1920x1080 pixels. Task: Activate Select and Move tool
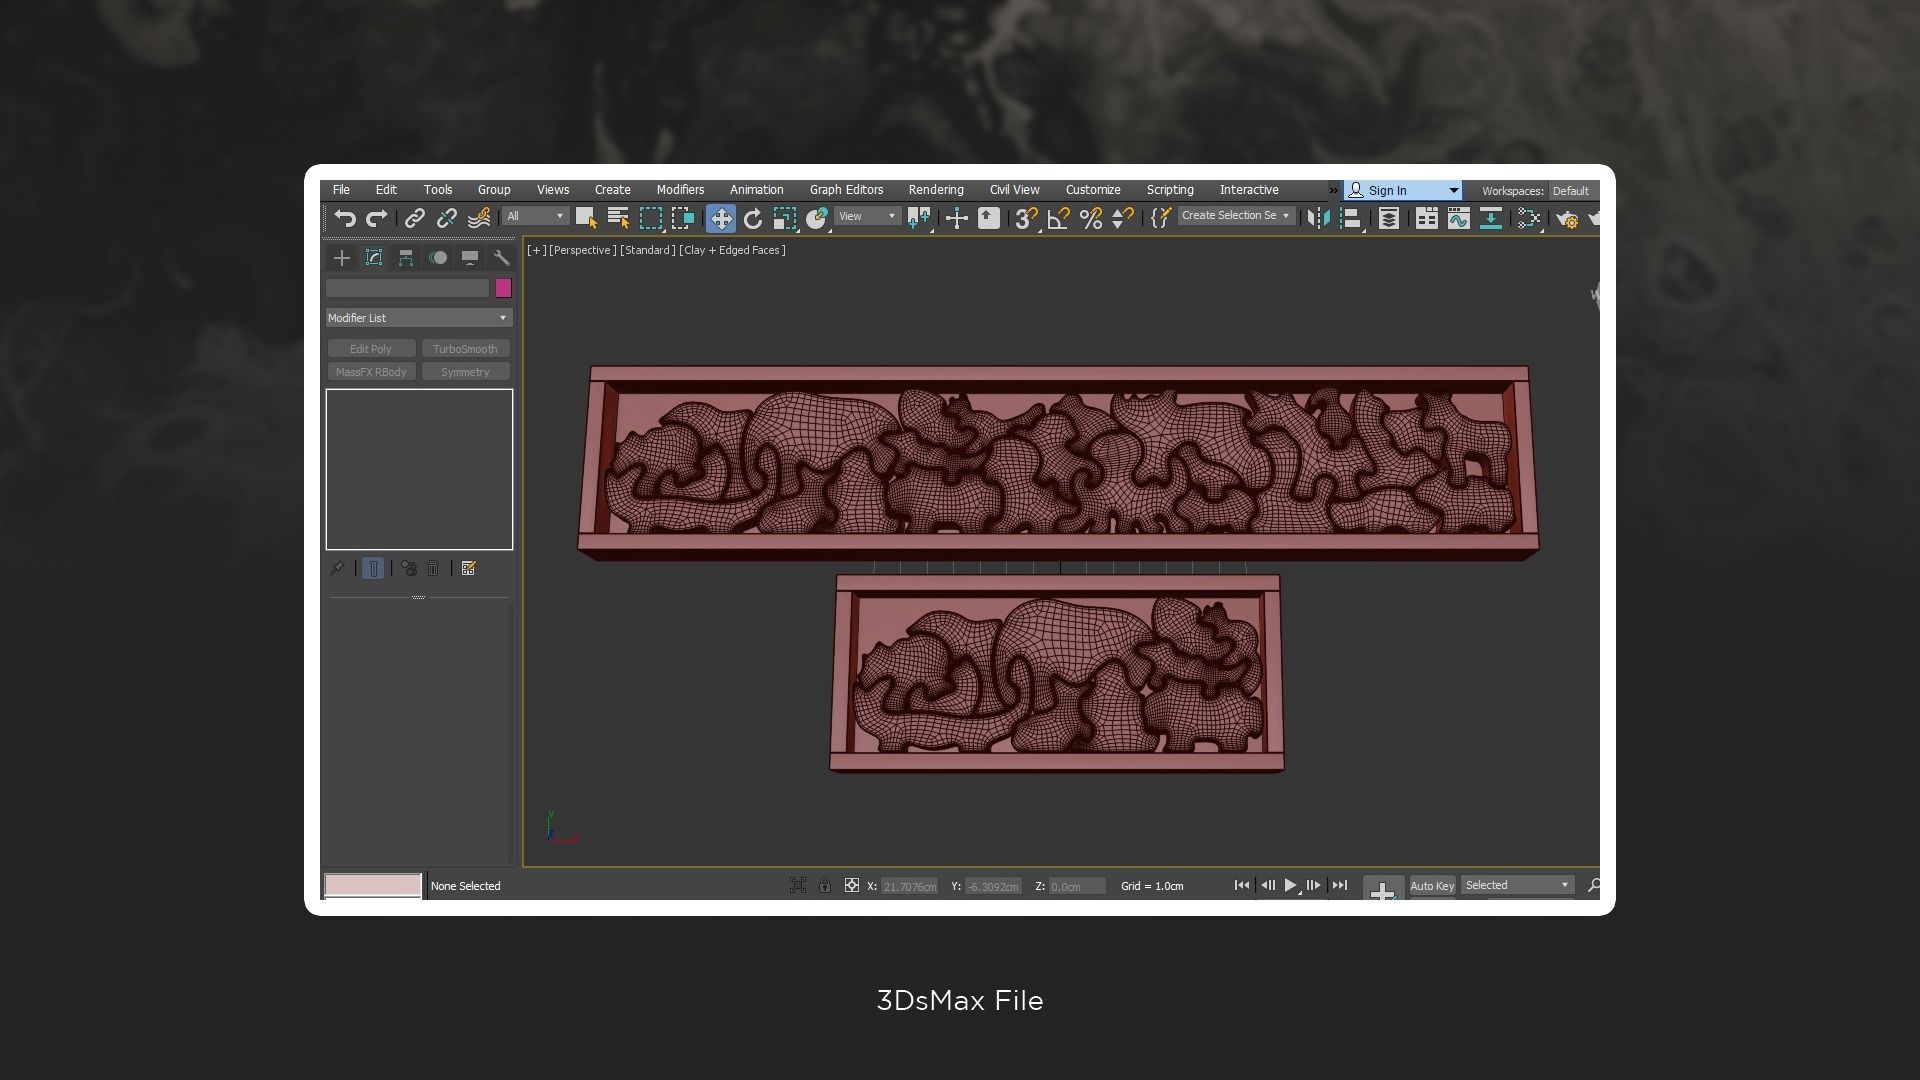click(720, 218)
